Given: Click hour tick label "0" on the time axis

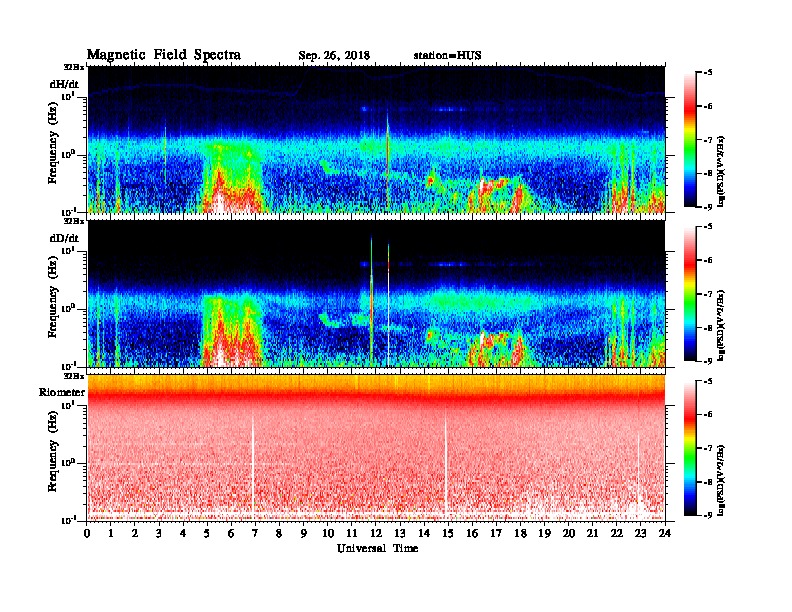Looking at the screenshot, I should [87, 533].
